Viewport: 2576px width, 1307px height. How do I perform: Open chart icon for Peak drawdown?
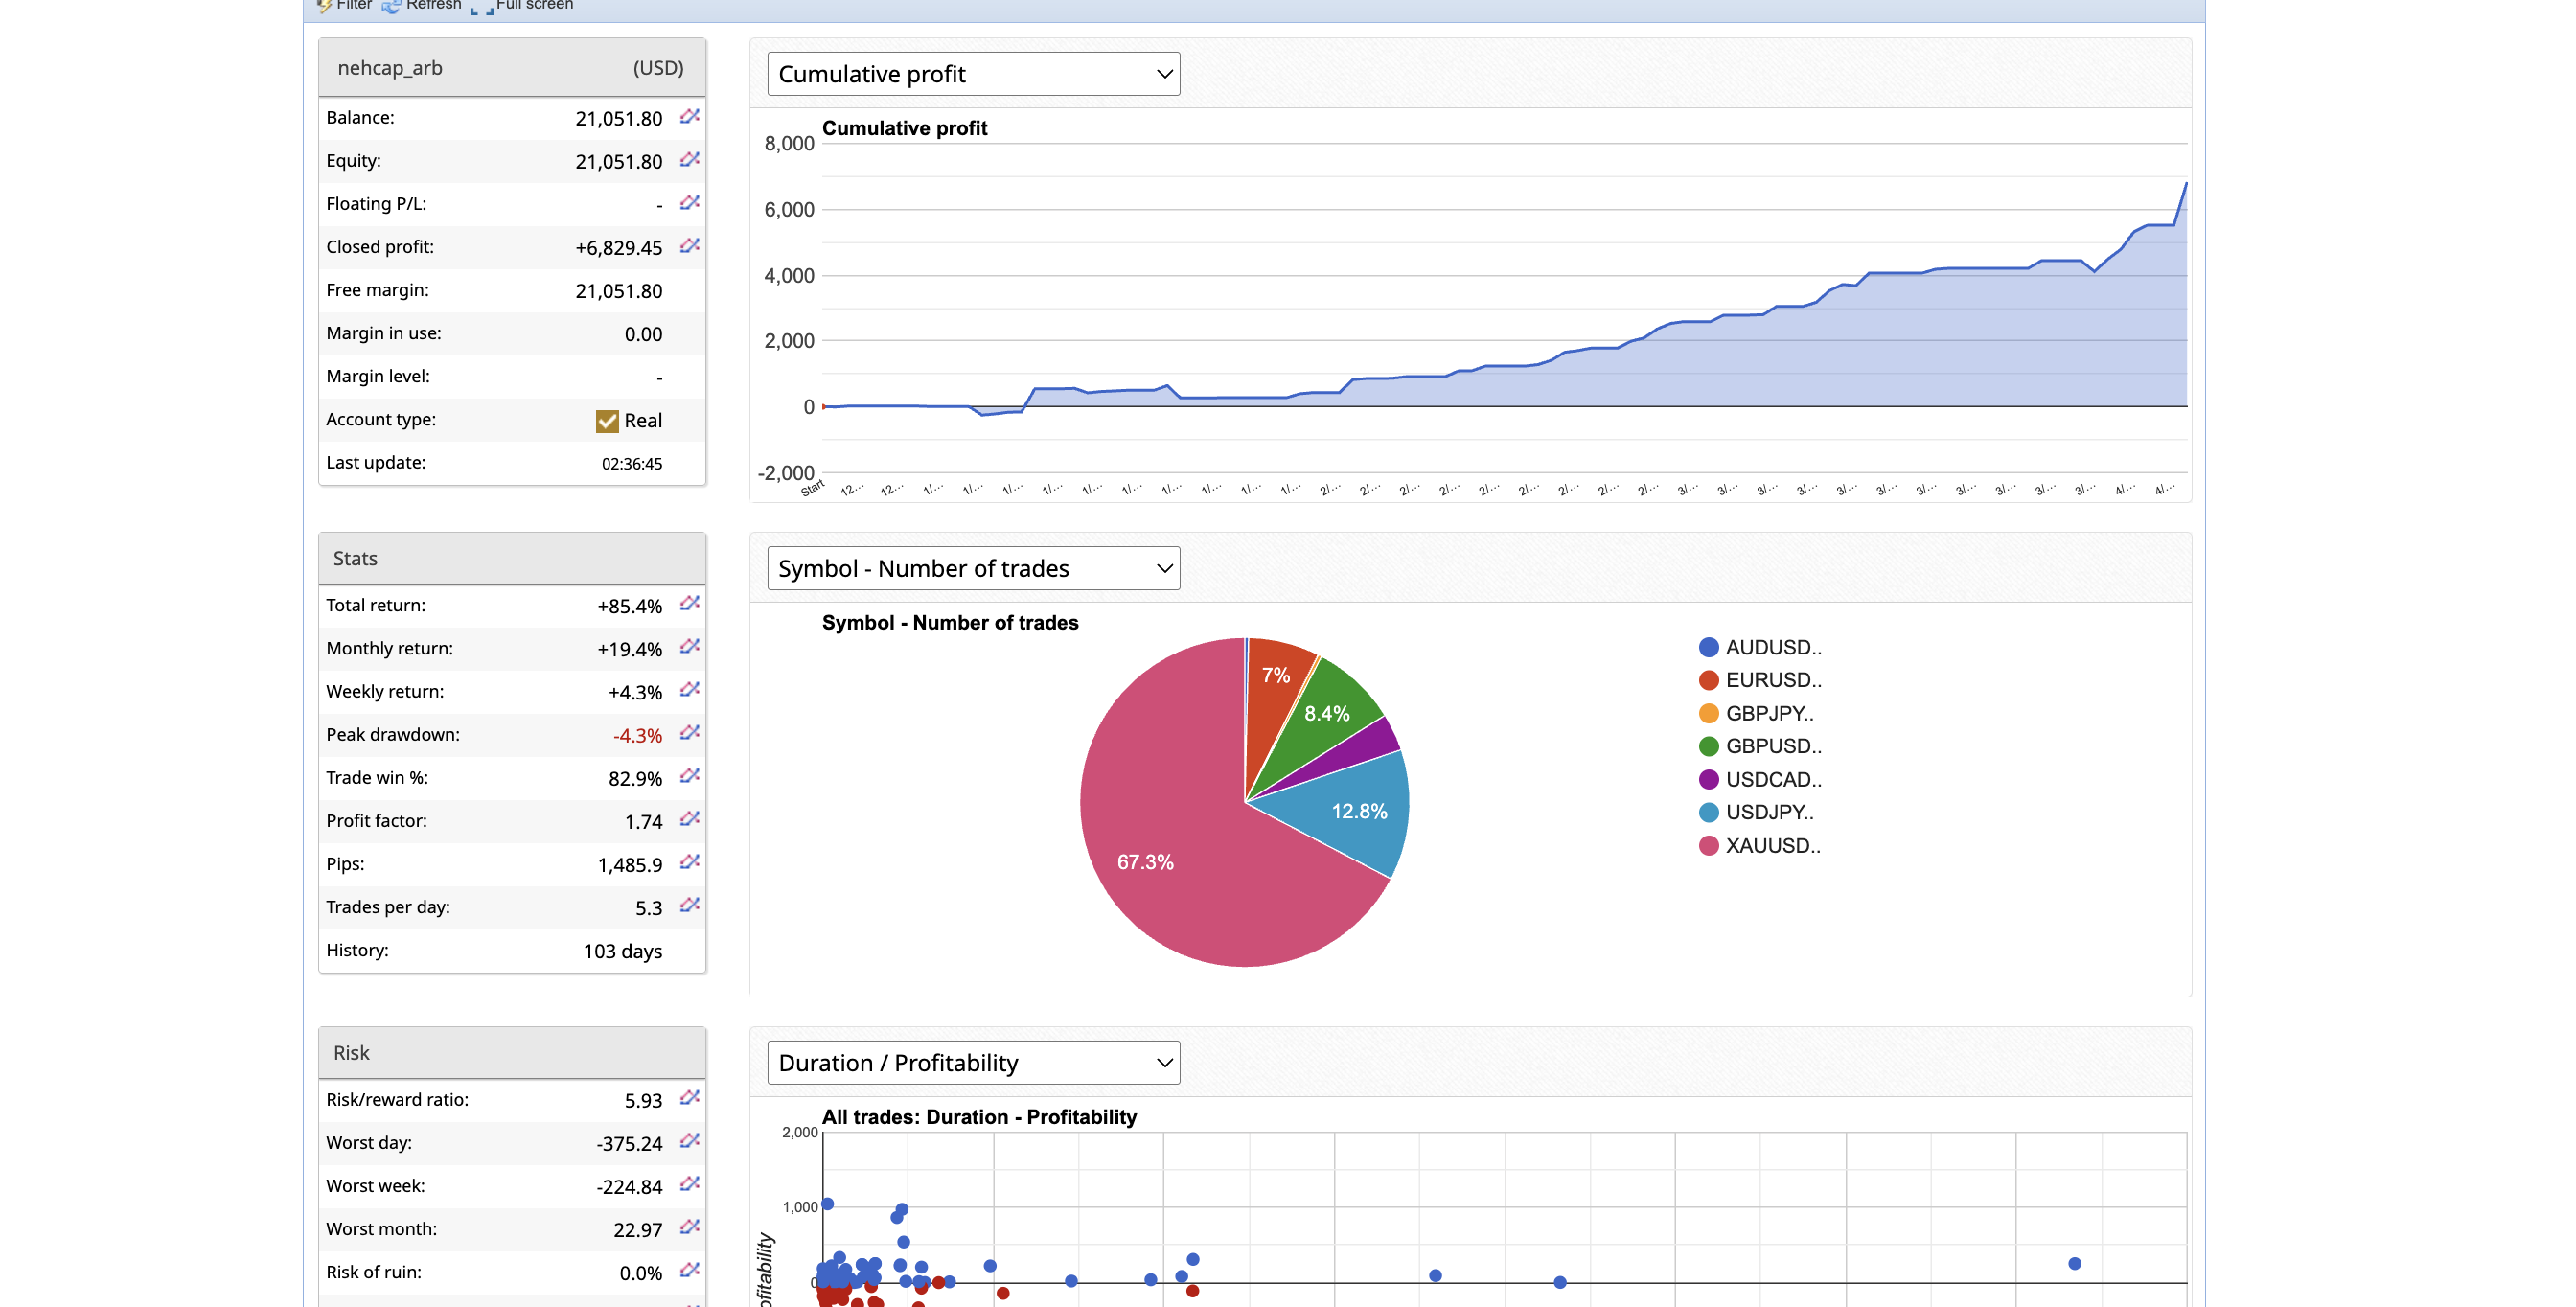[x=689, y=733]
